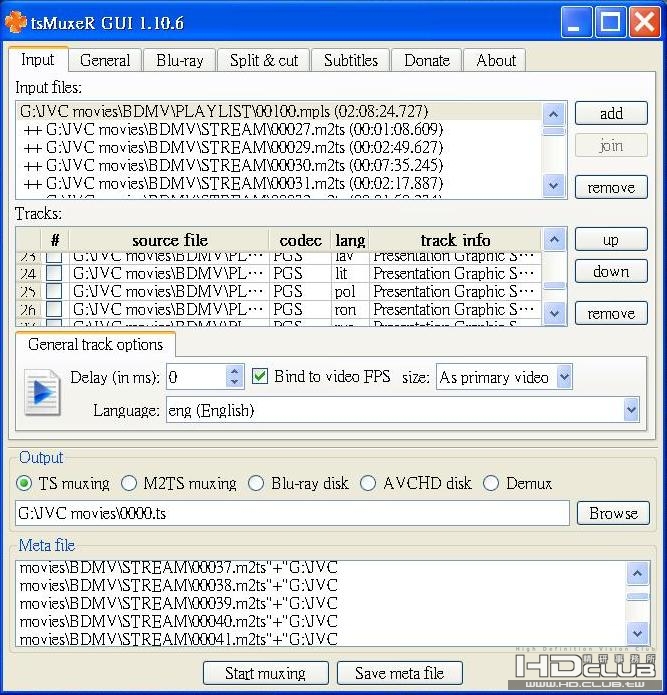
Task: Click meta file line with 00039.m2ts
Action: tap(179, 603)
